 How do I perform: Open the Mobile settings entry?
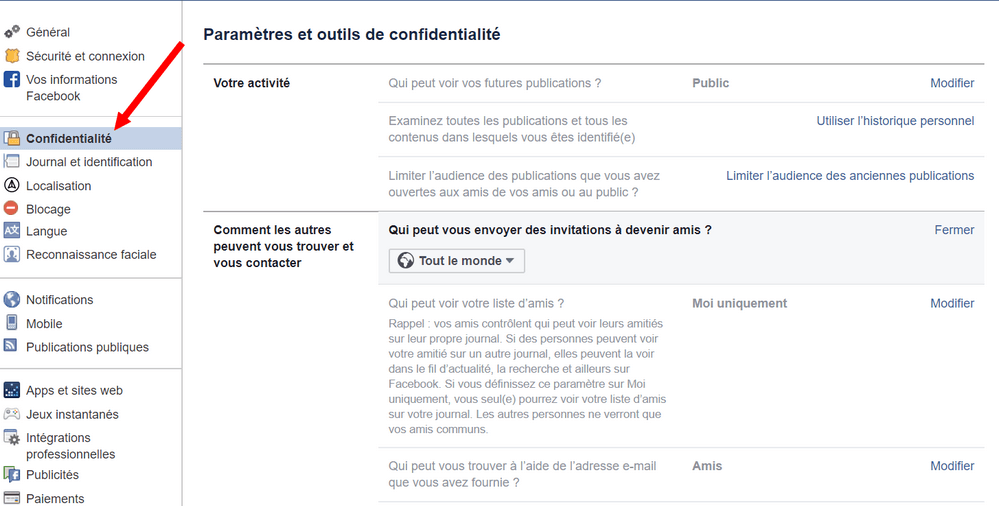point(44,324)
